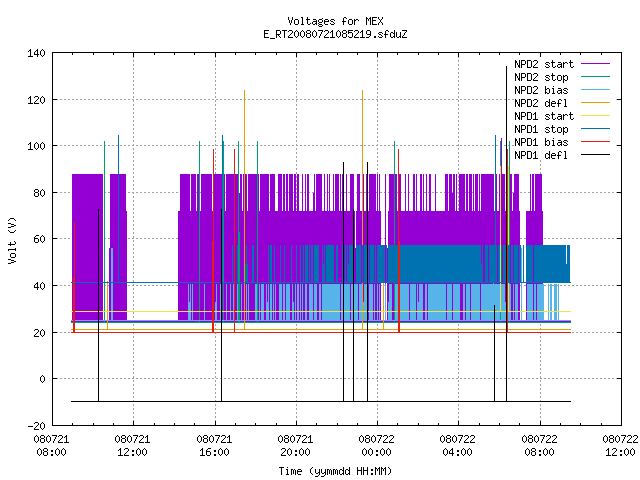Click the 'NPD2 start' legend label
The width and height of the screenshot is (640, 480).
[x=544, y=64]
